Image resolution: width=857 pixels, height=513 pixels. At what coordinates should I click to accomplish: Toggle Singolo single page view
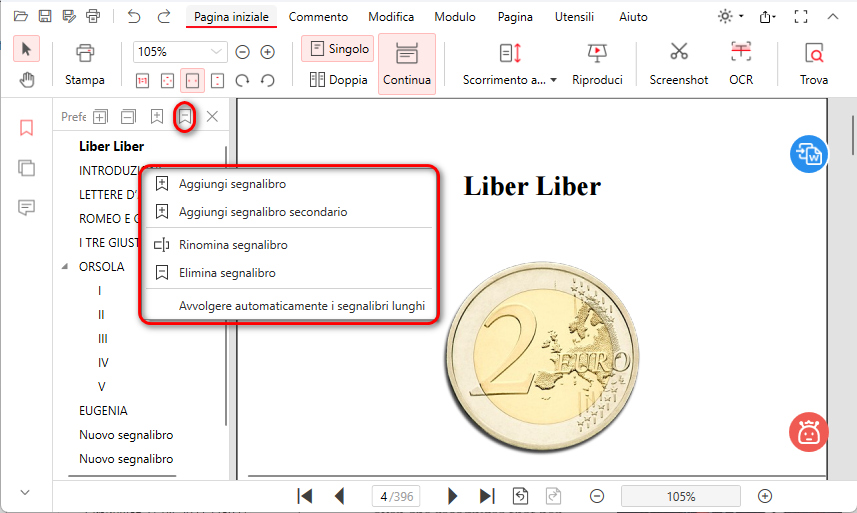point(338,49)
